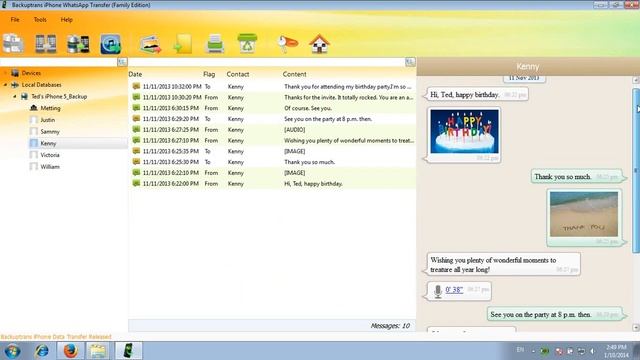
Task: Click the volume speaker tray icon
Action: [x=592, y=351]
